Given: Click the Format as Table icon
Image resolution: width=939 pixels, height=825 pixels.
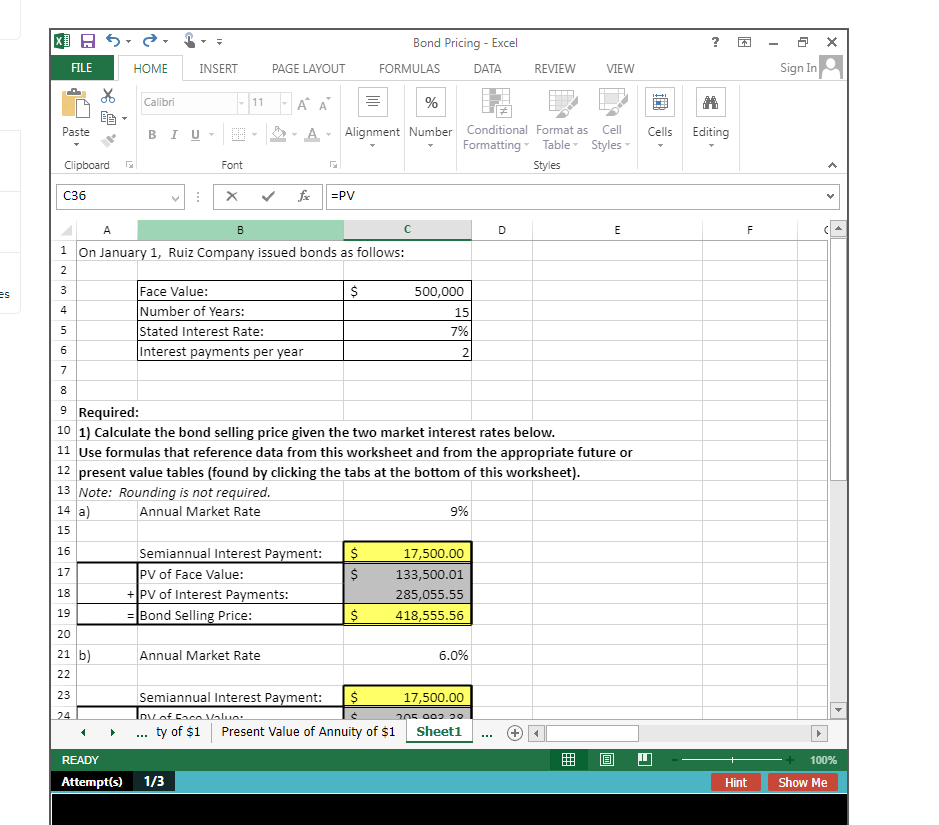Looking at the screenshot, I should click(x=561, y=118).
